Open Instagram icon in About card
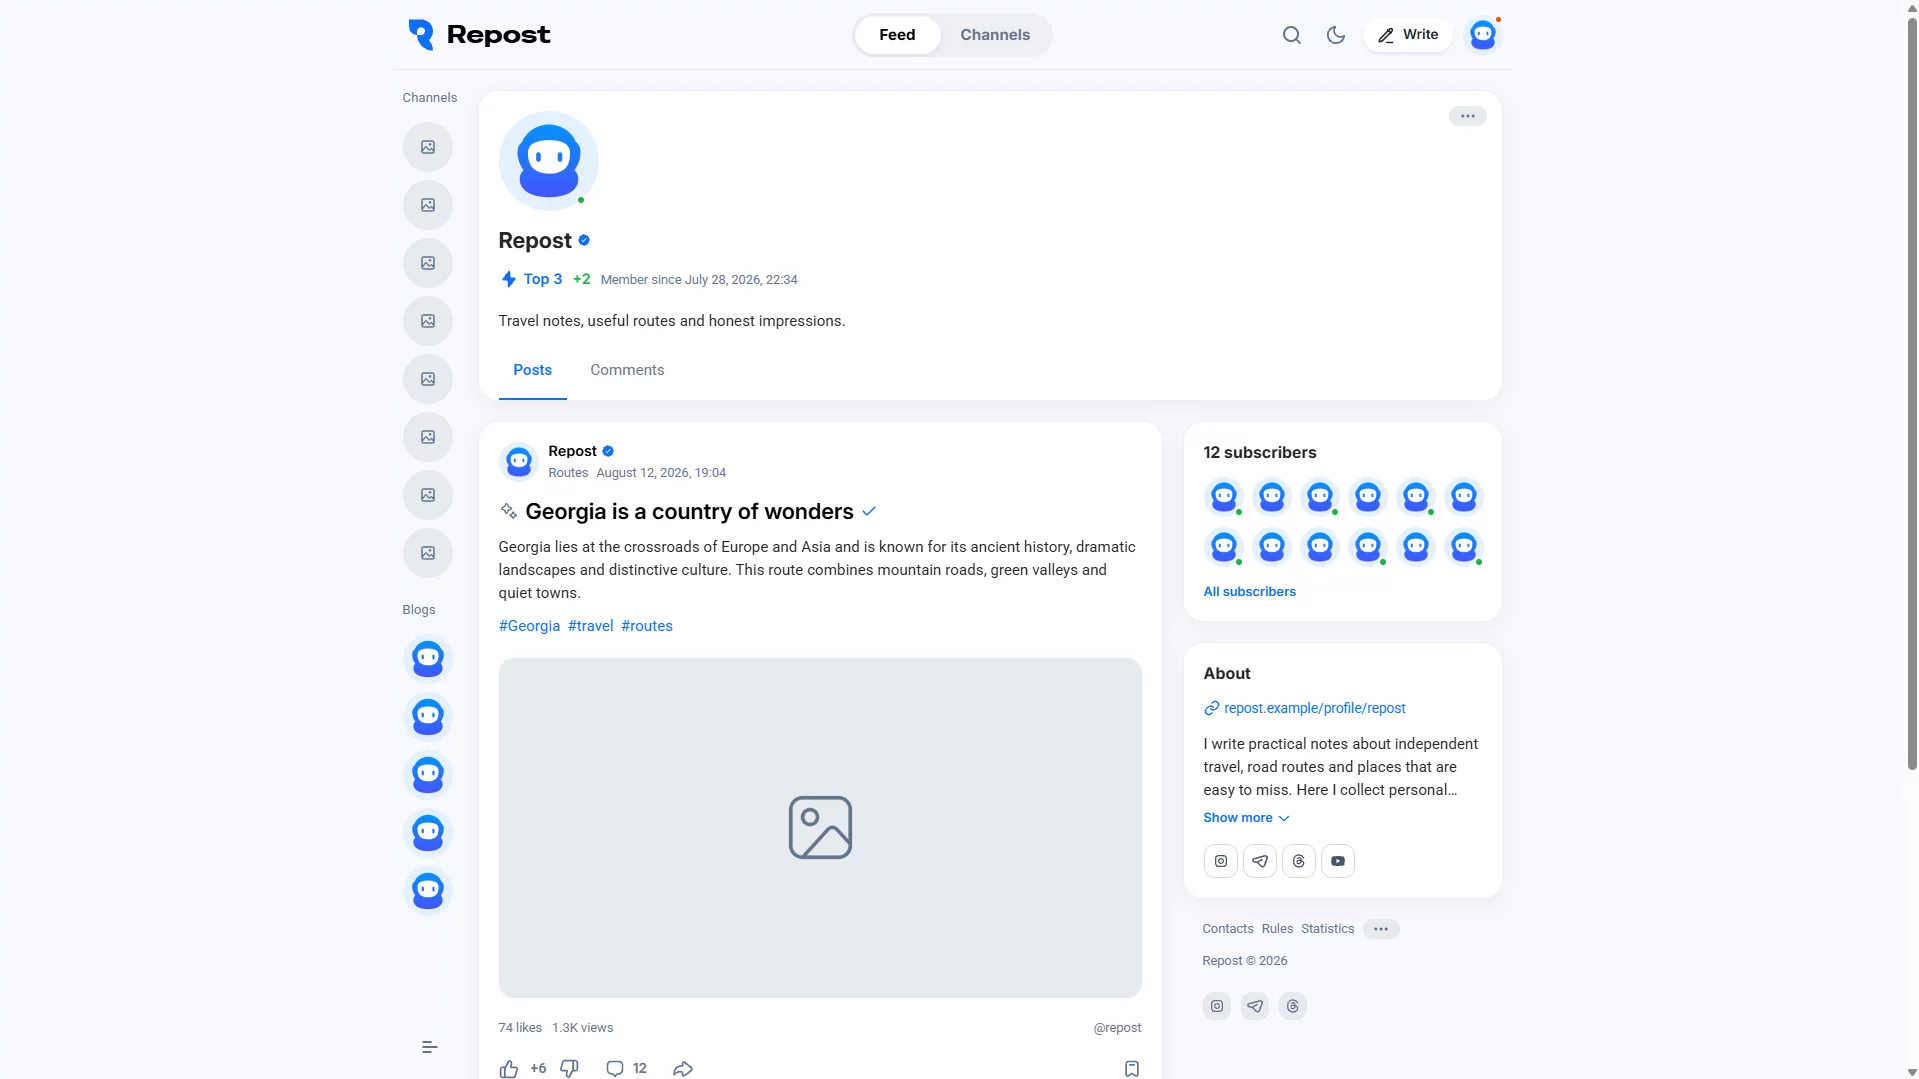Image resolution: width=1919 pixels, height=1079 pixels. pyautogui.click(x=1220, y=861)
